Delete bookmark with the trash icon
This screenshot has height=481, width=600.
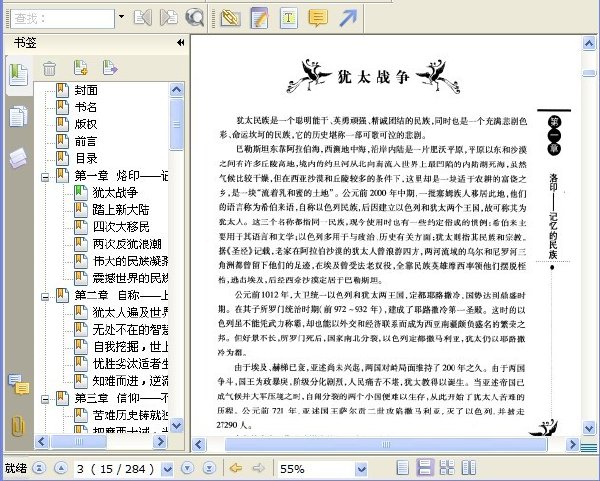click(49, 68)
